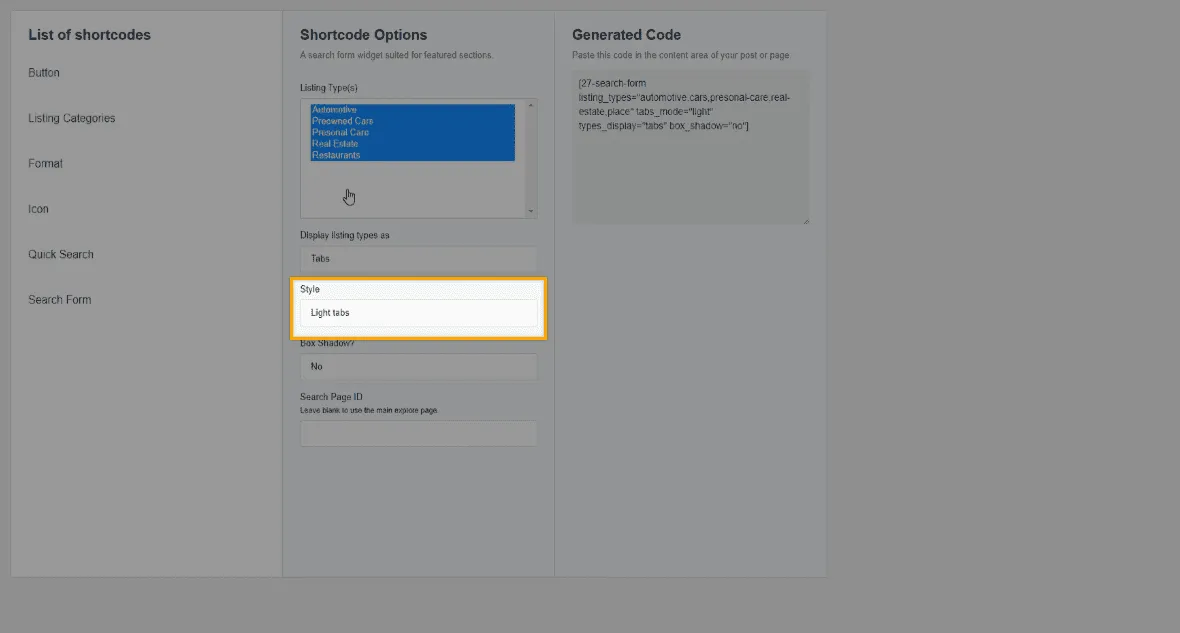
Task: Pick the Personal Care listing type
Action: 340,132
